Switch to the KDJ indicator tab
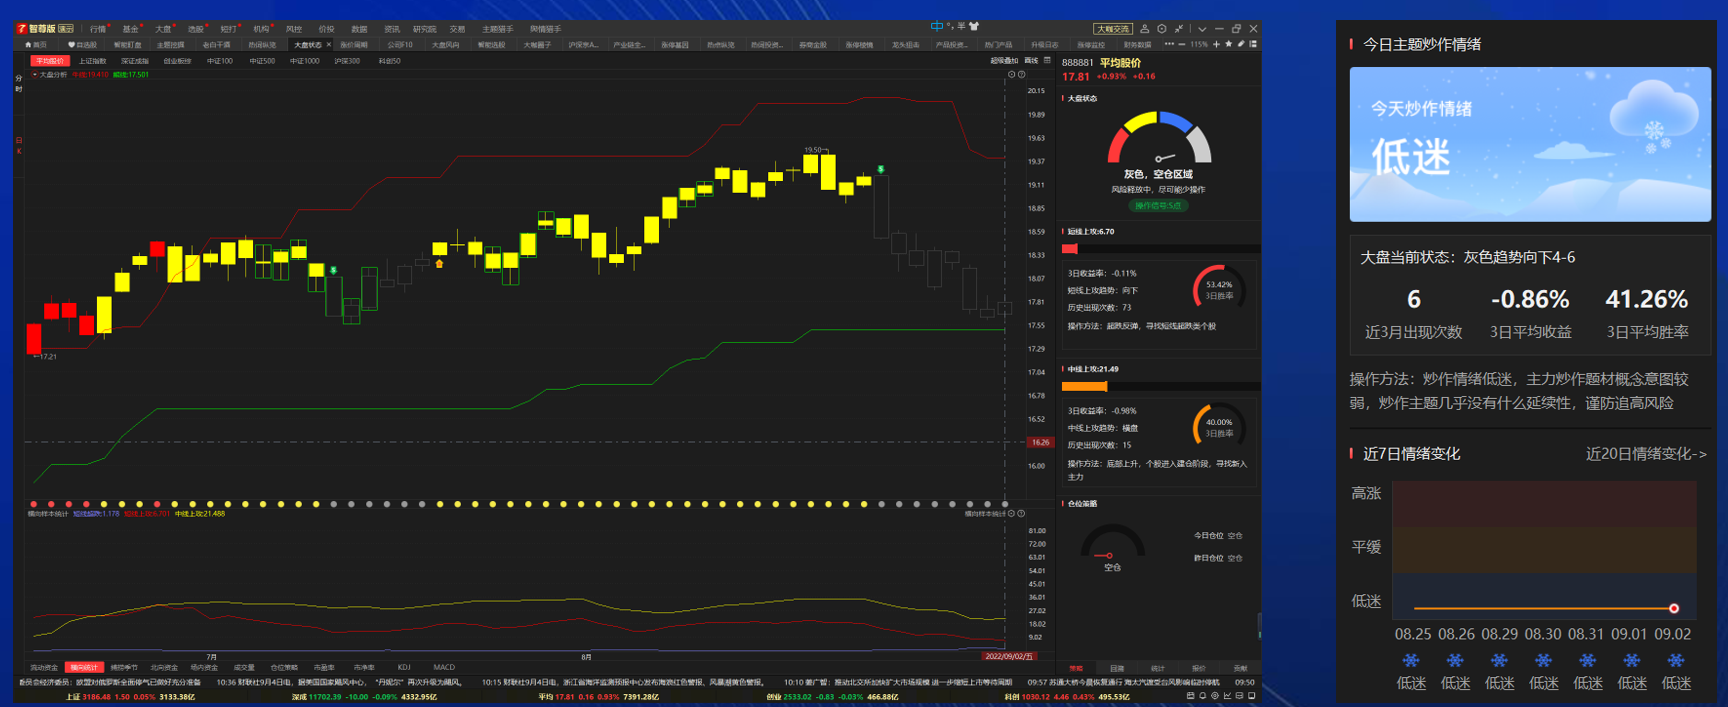This screenshot has width=1728, height=707. [x=404, y=667]
